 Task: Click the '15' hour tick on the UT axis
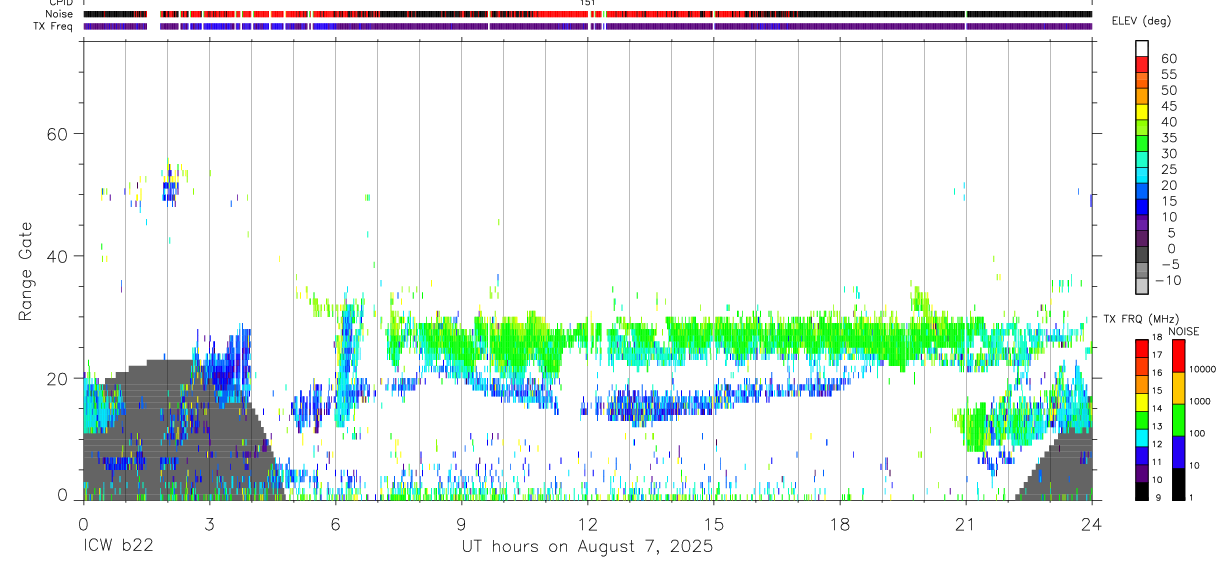(x=714, y=523)
